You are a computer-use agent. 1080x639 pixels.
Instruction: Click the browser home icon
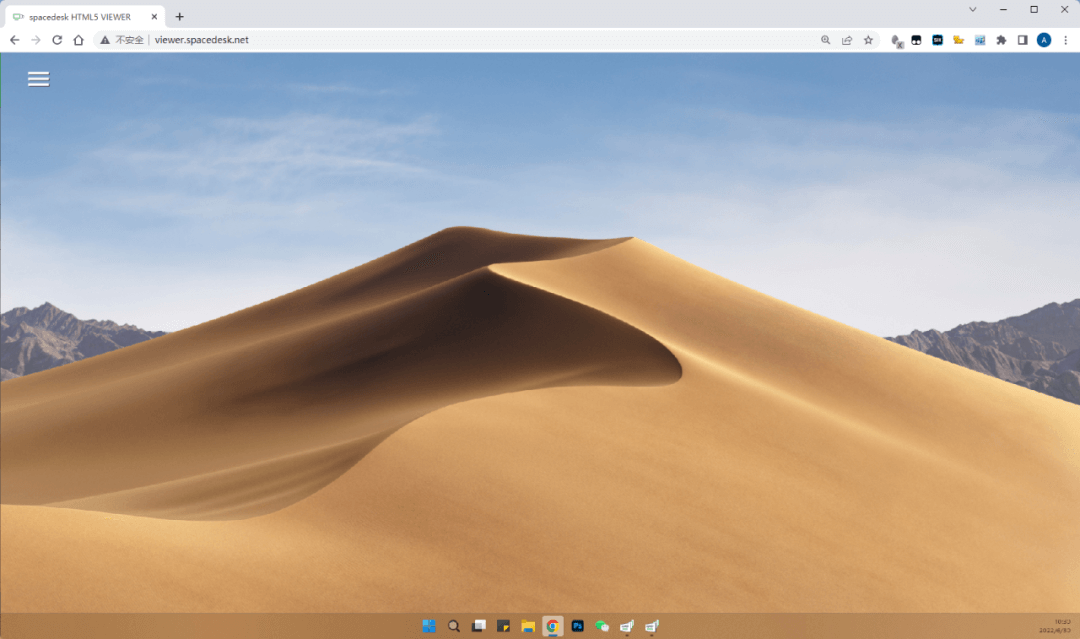79,40
